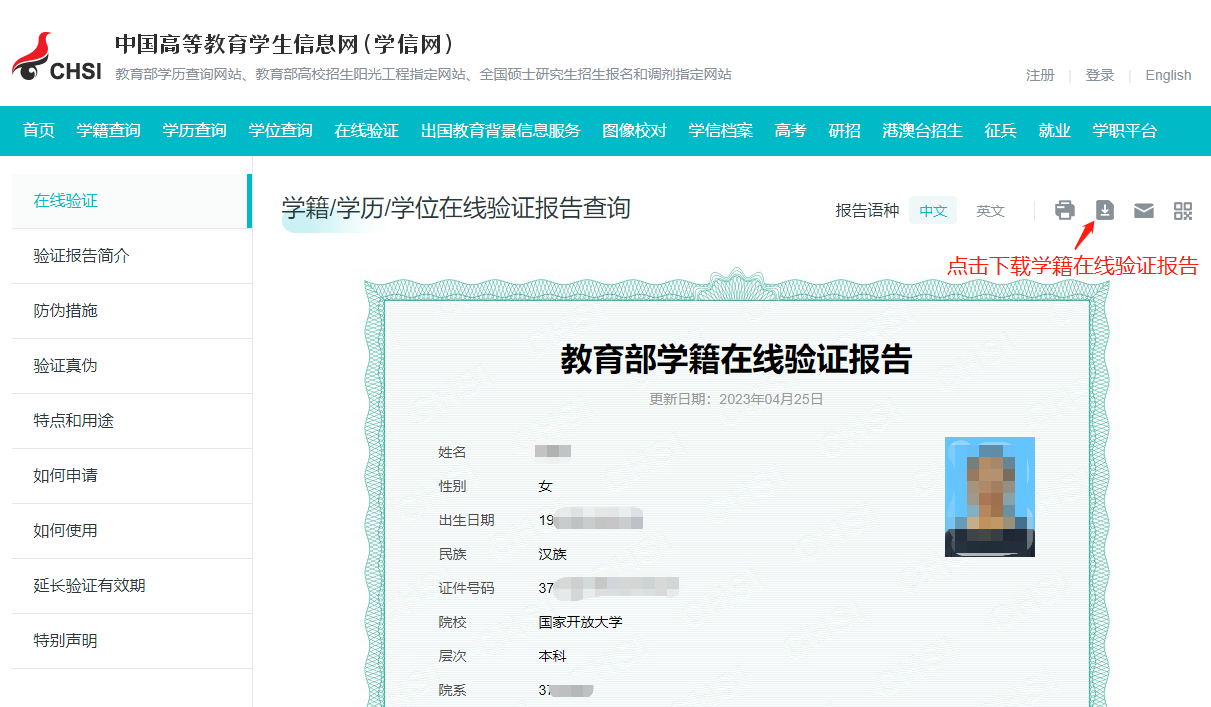1211x707 pixels.
Task: Open 港澳台招生 in navigation bar
Action: 923,131
